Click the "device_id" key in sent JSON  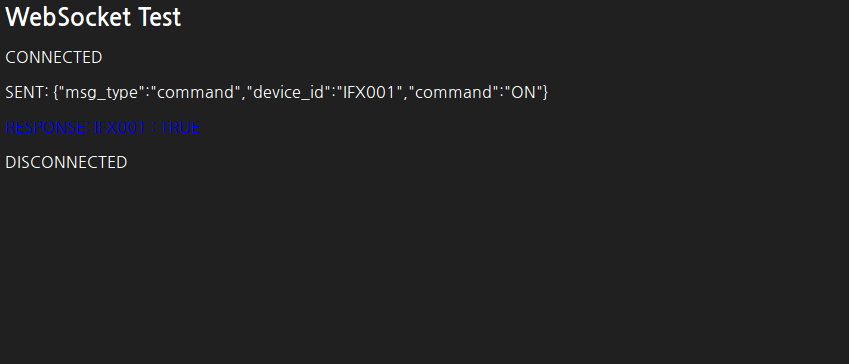click(289, 93)
